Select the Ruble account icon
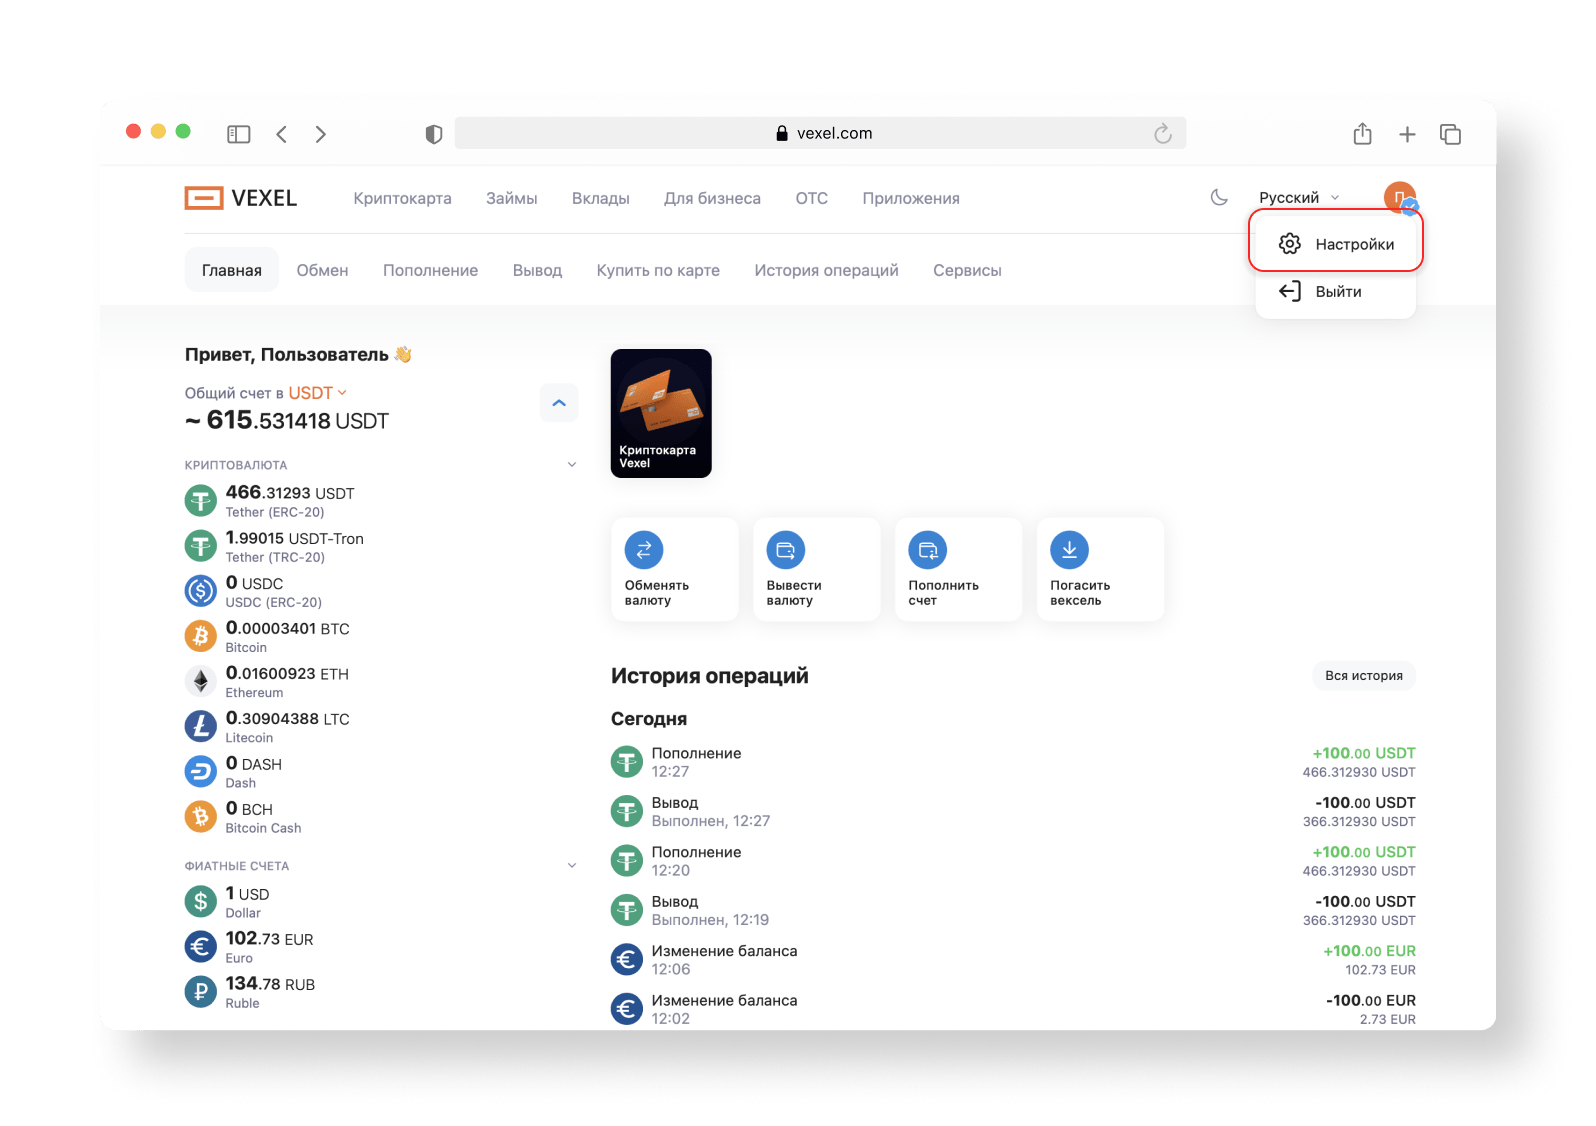 click(x=201, y=992)
